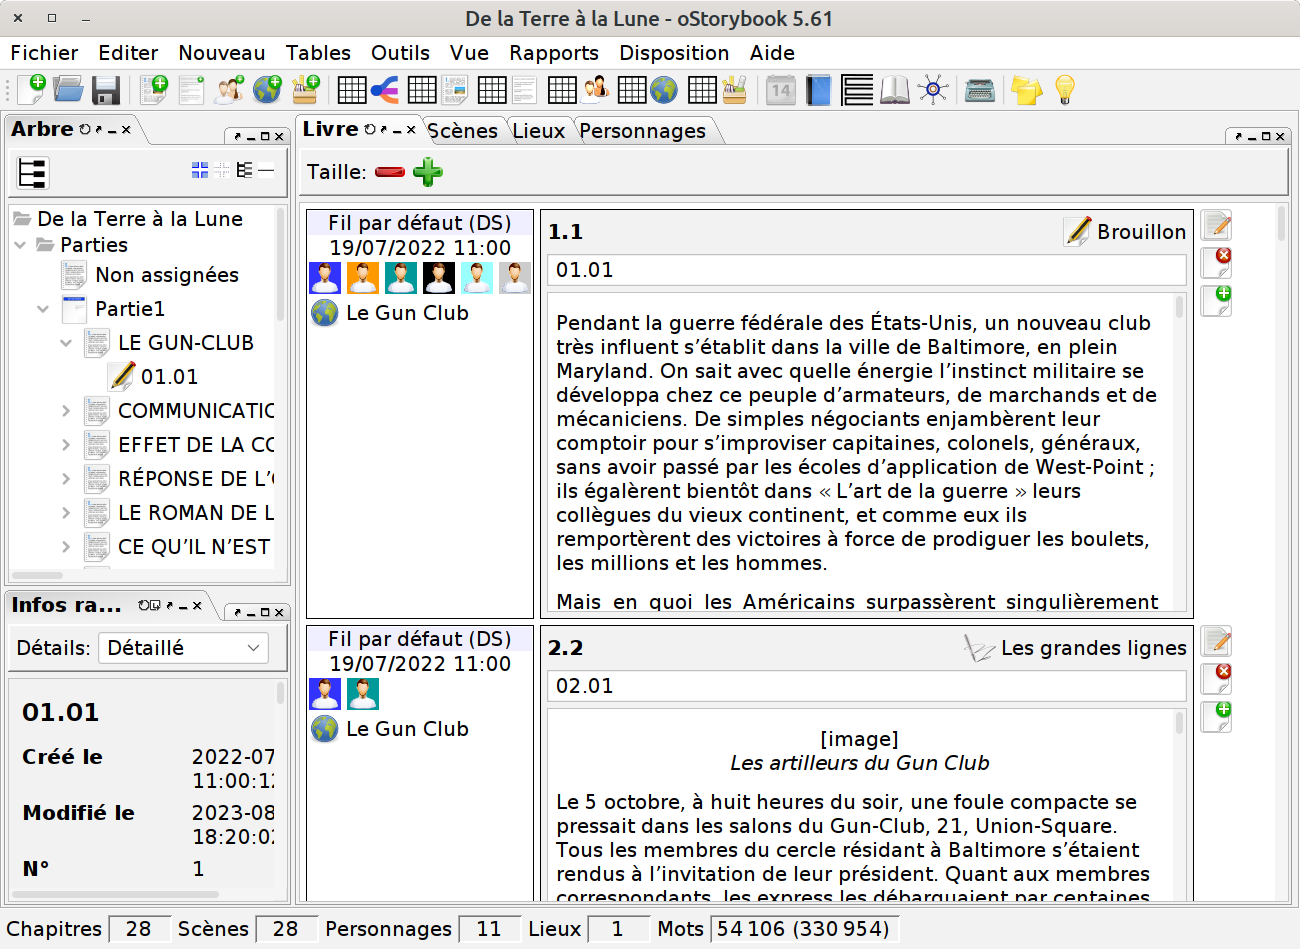Delete scene 1.1 red cross icon
This screenshot has height=949, width=1300.
click(1217, 263)
